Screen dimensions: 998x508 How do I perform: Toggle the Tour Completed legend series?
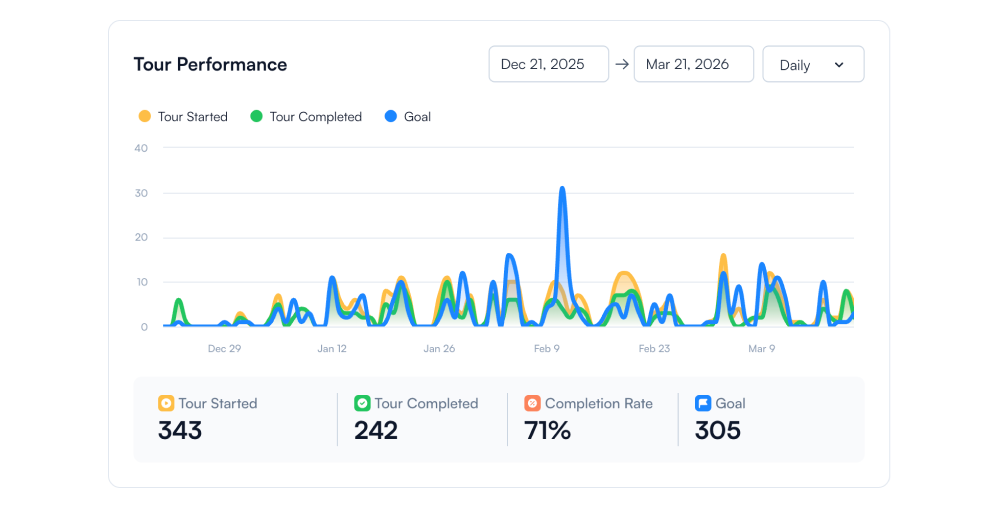click(x=315, y=117)
